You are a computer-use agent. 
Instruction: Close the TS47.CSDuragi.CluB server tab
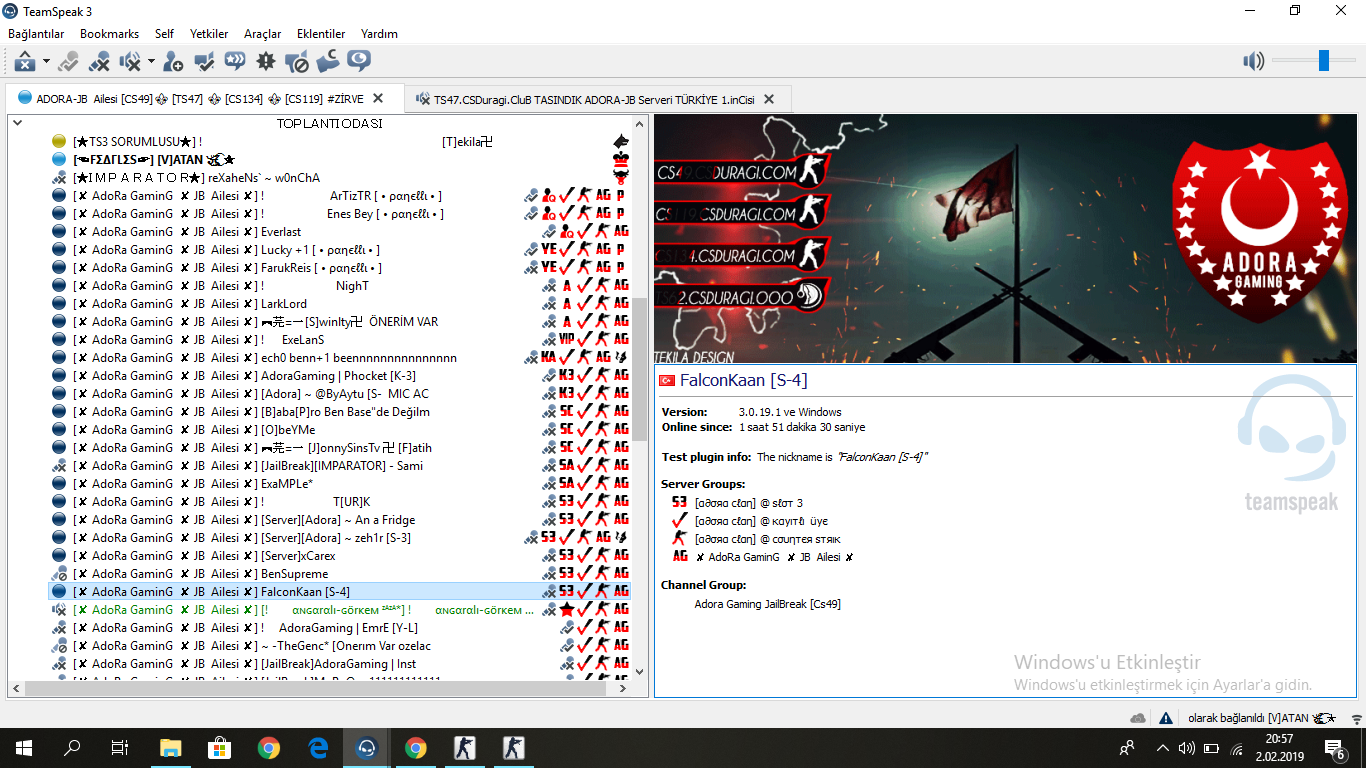point(769,99)
